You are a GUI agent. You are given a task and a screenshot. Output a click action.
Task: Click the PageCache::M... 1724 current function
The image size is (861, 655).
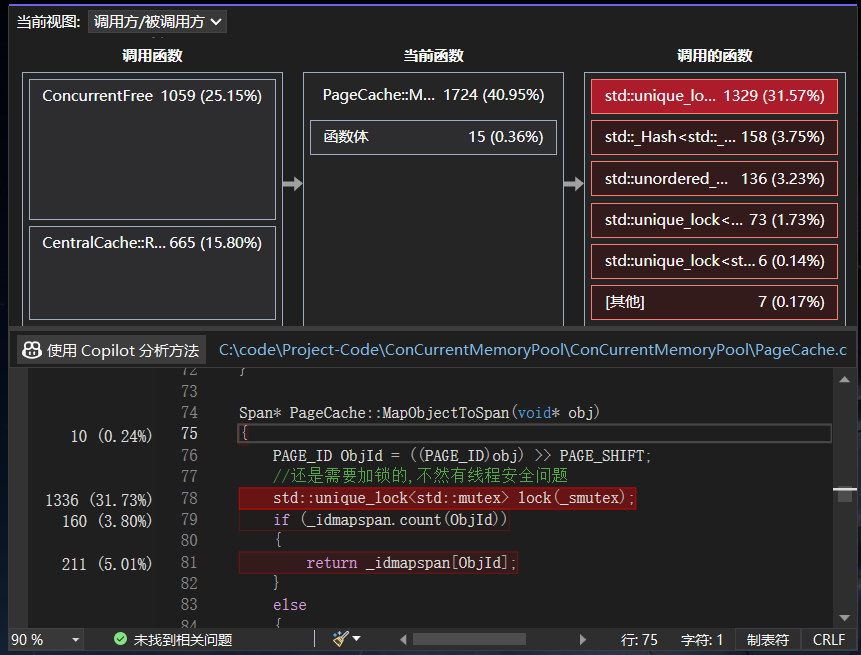point(433,95)
